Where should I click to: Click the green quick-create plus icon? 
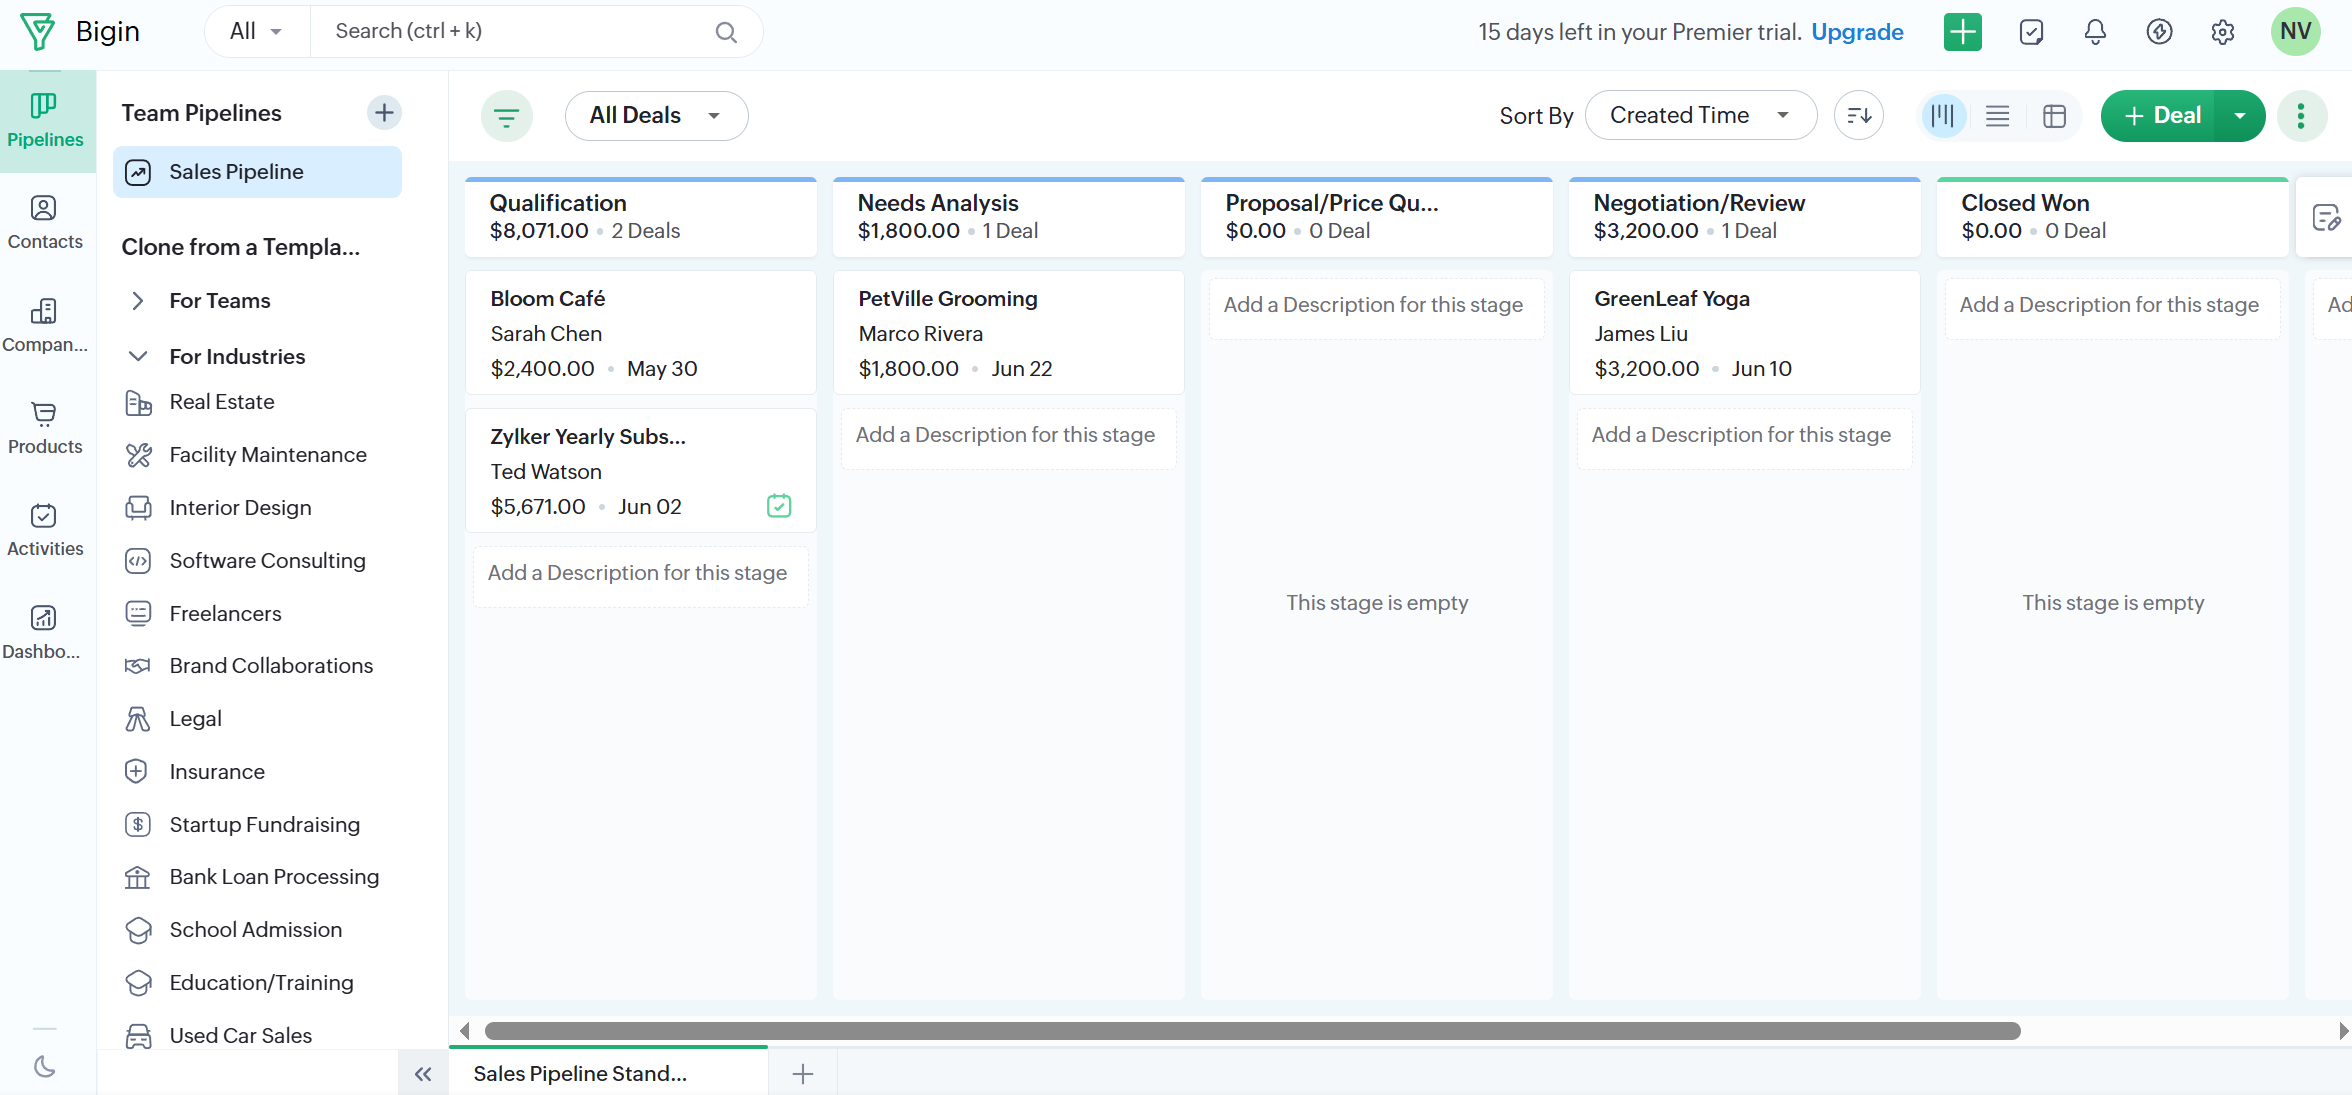pos(1963,32)
